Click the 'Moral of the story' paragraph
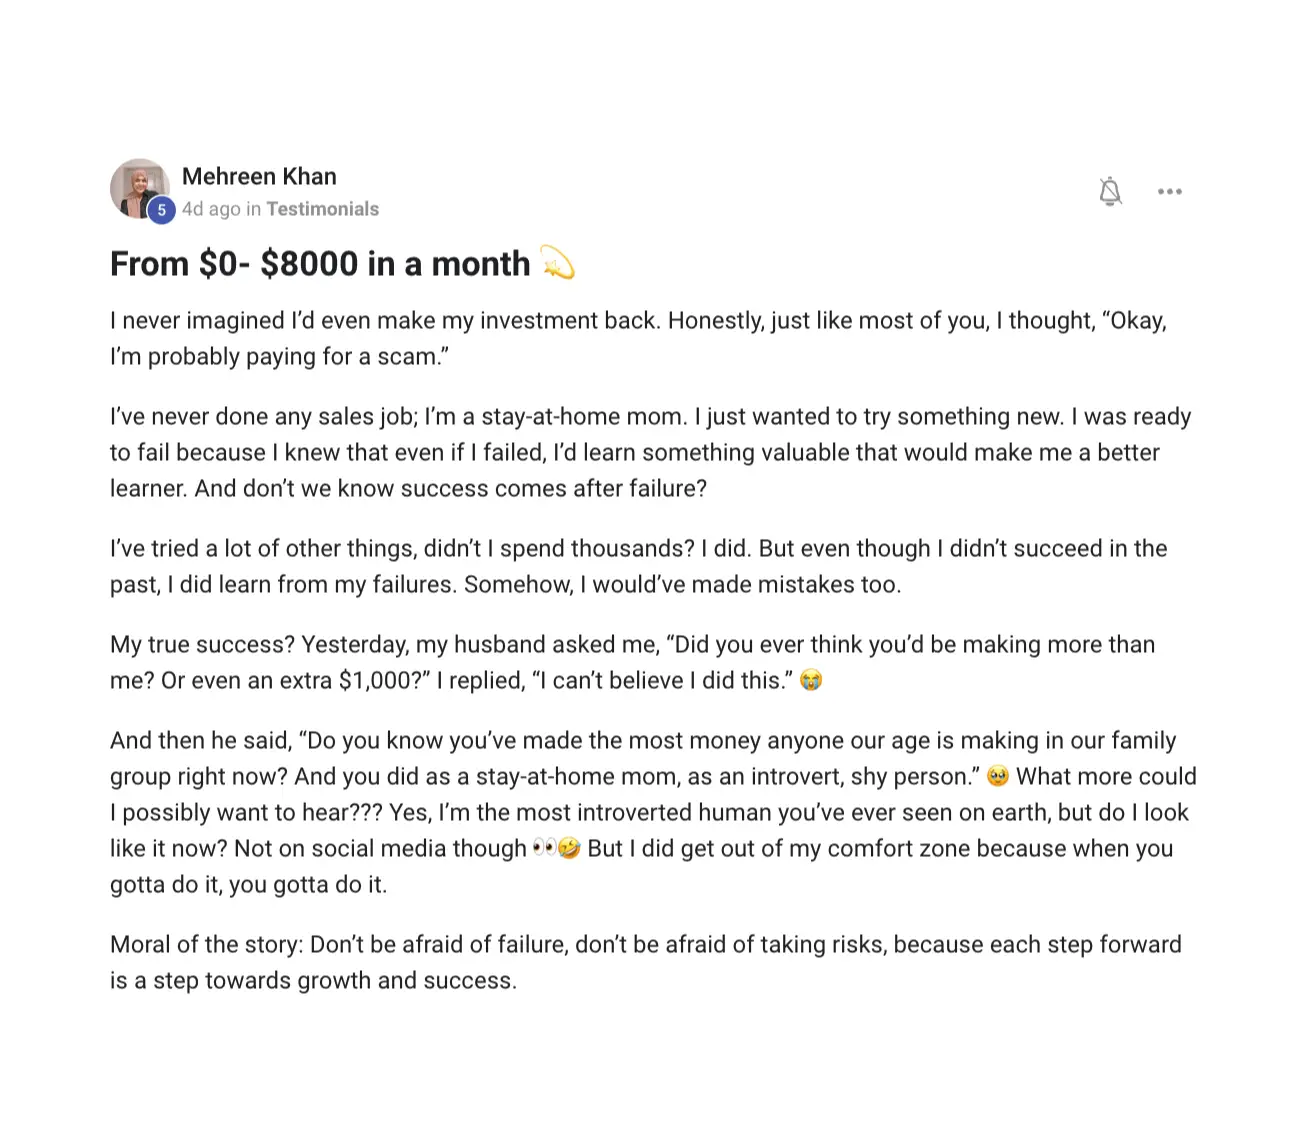The width and height of the screenshot is (1290, 1147). tap(646, 962)
